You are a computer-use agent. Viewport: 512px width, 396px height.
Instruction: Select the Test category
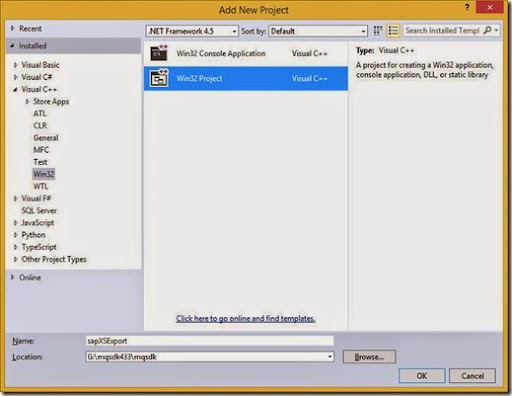40,162
